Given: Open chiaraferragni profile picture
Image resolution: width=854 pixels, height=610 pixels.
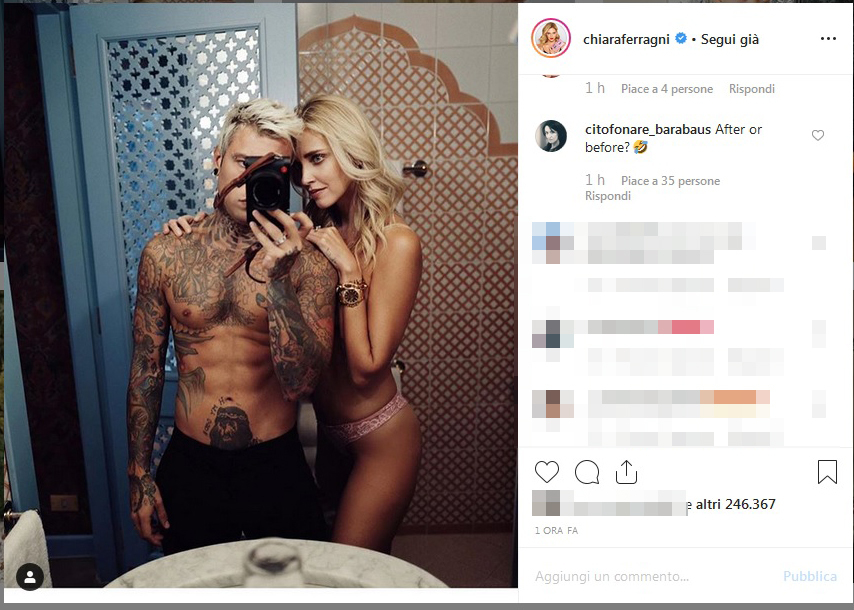Looking at the screenshot, I should click(x=551, y=38).
